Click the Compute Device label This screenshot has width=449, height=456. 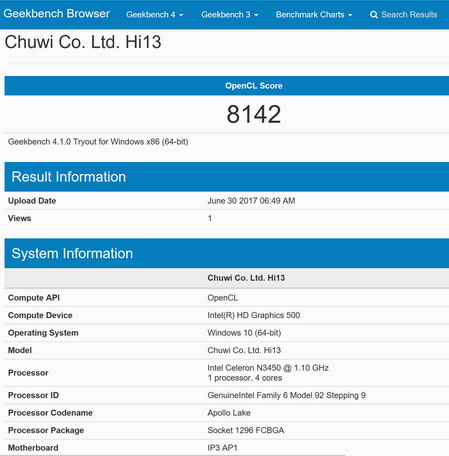[40, 315]
